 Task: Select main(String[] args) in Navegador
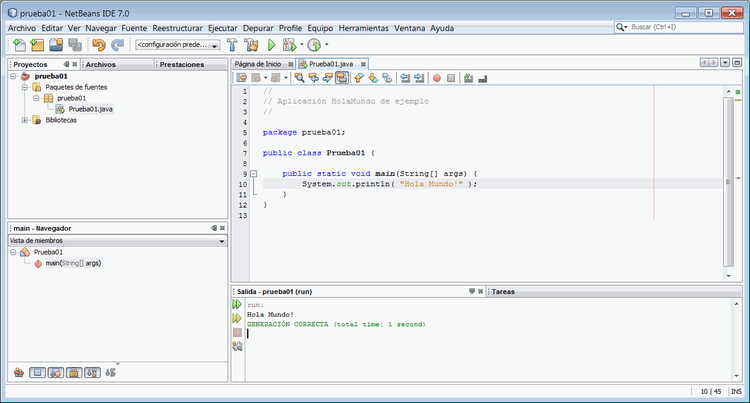click(x=73, y=263)
